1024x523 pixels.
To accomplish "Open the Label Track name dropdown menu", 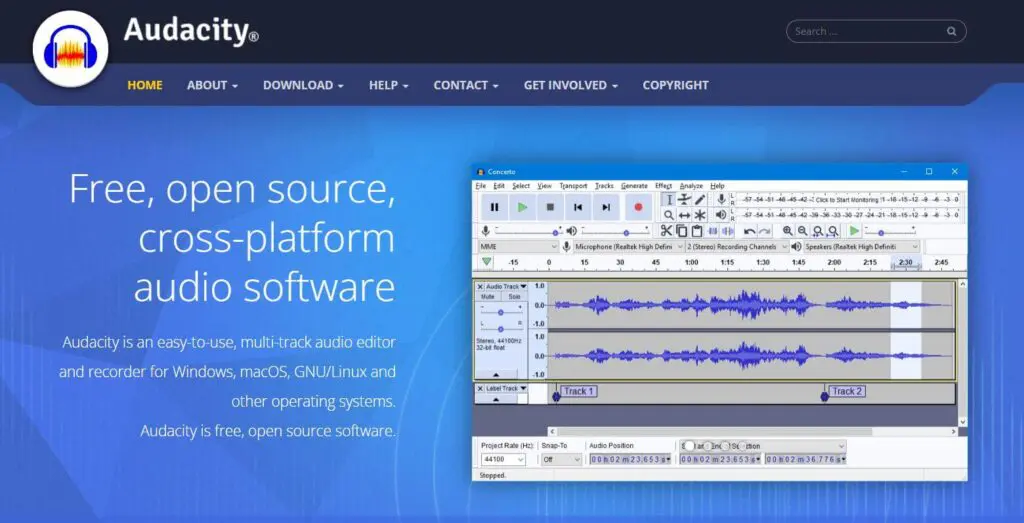I will (x=506, y=388).
